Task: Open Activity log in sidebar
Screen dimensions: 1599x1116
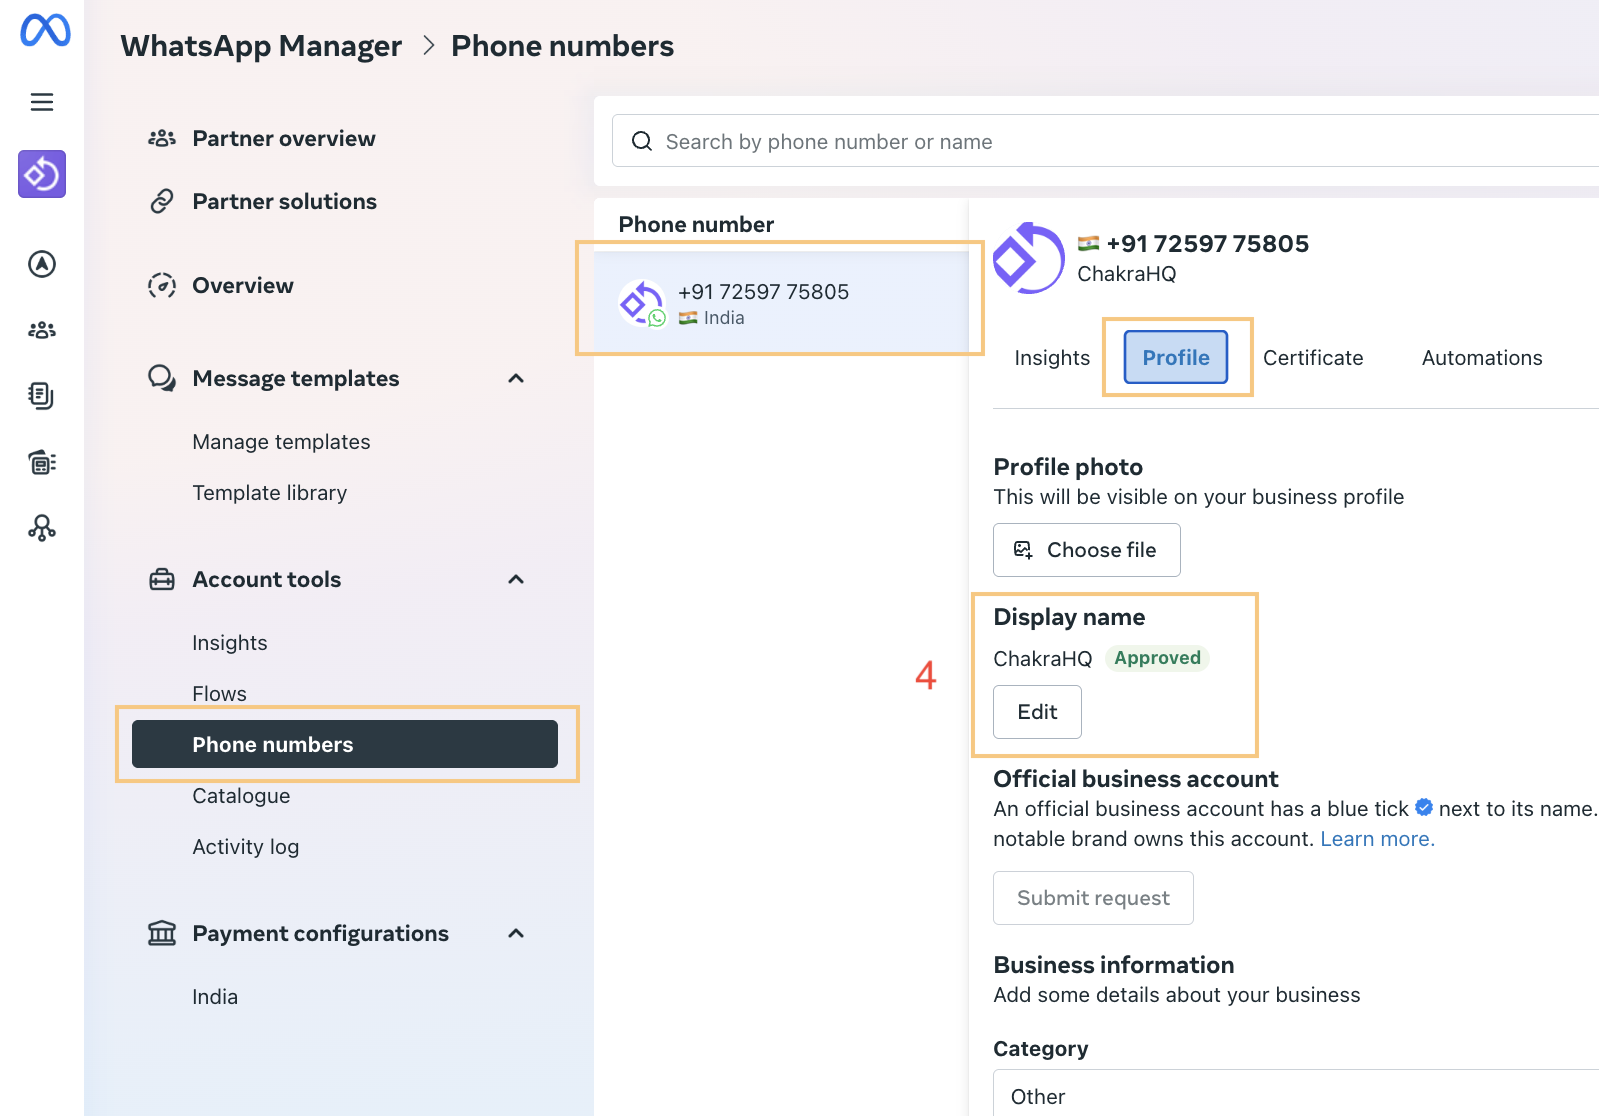Action: tap(246, 847)
